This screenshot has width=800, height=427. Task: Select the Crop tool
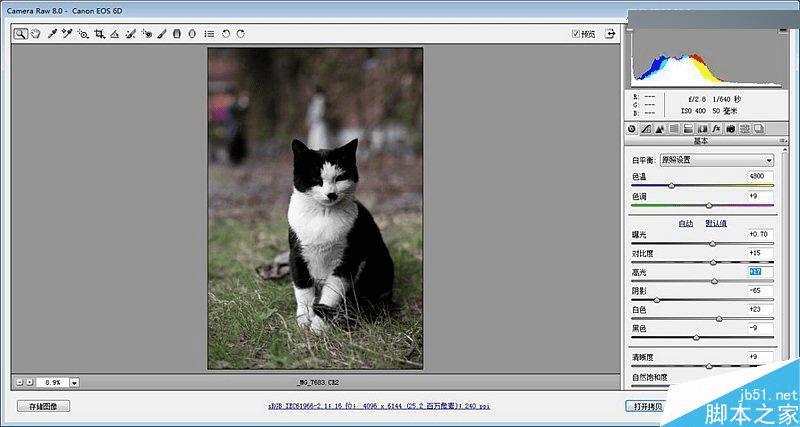coord(99,34)
